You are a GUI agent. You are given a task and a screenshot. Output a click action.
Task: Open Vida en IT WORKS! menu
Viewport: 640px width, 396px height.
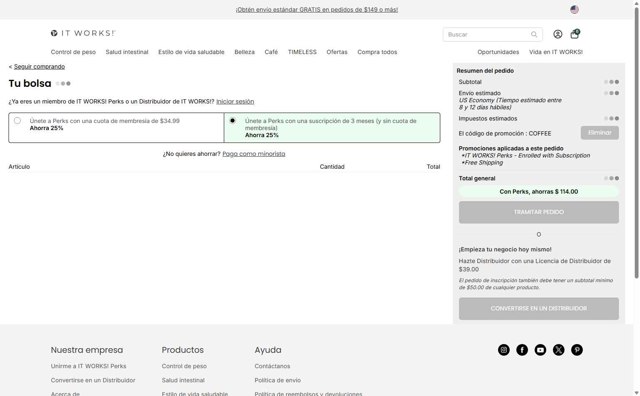(556, 52)
